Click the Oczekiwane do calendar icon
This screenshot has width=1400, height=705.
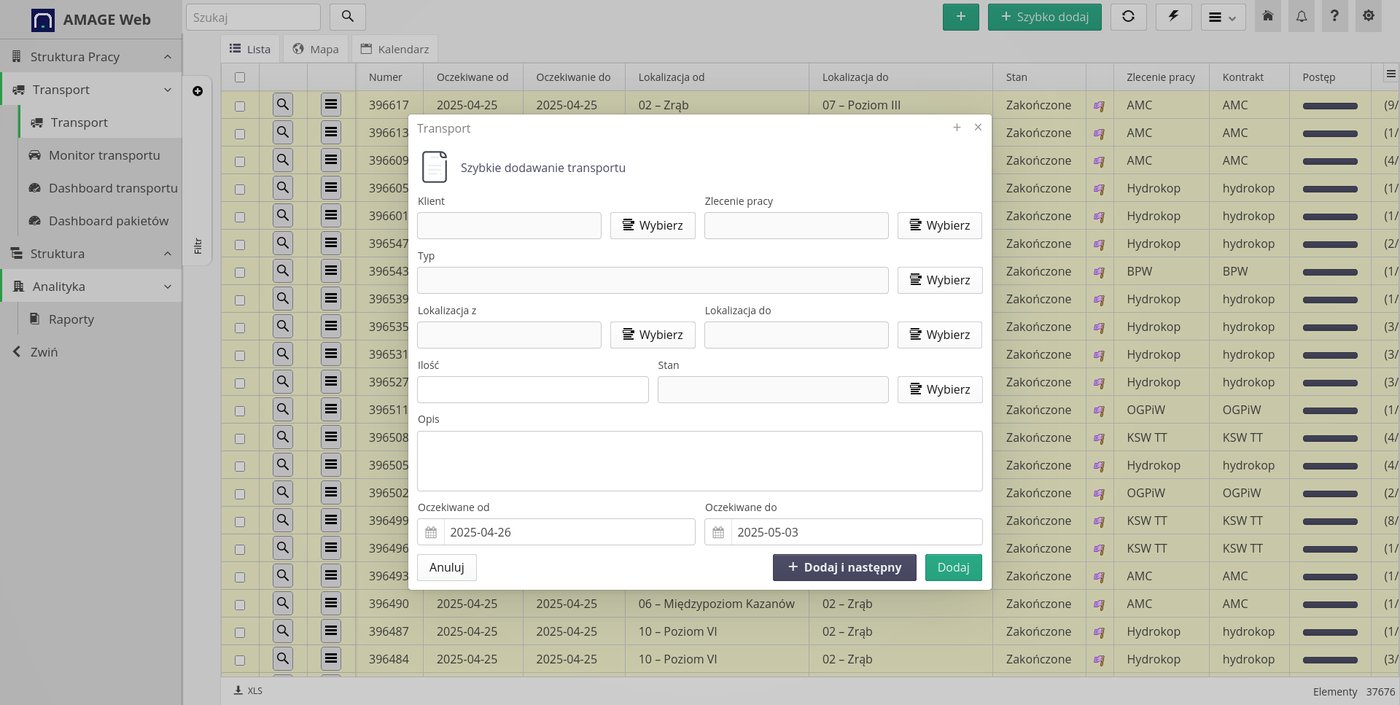pyautogui.click(x=718, y=532)
